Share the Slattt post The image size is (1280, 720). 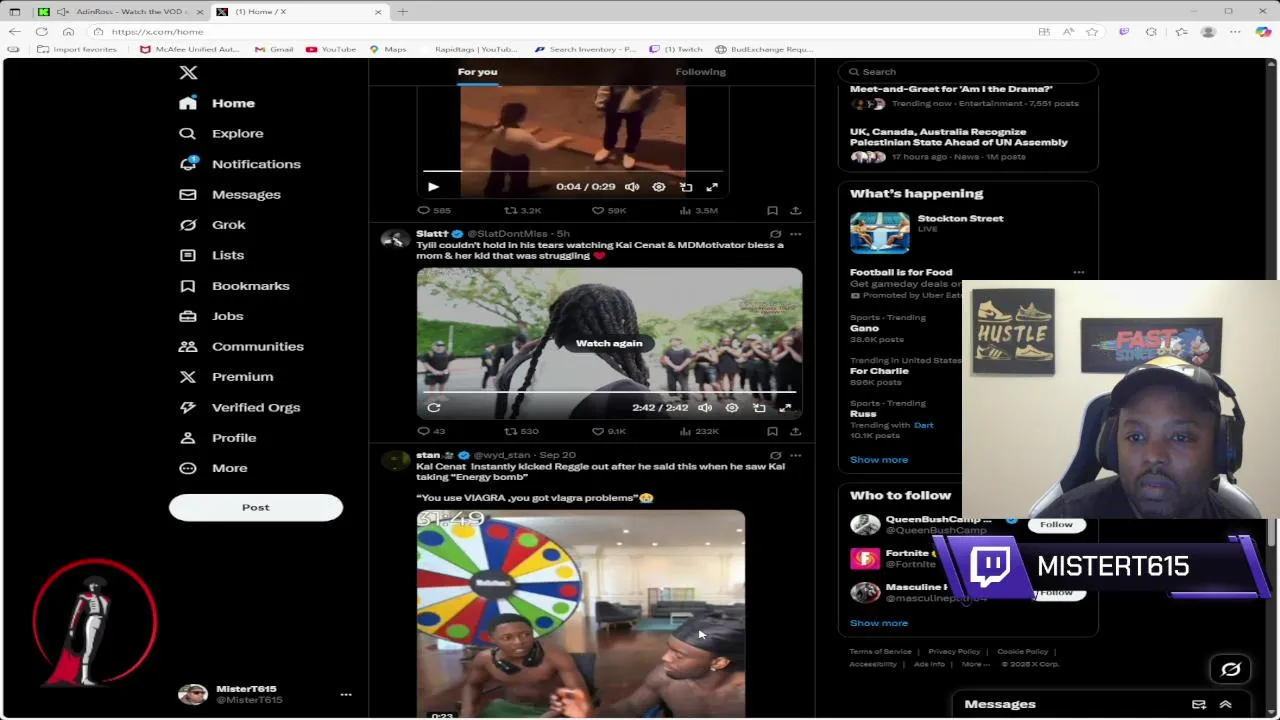coord(795,431)
